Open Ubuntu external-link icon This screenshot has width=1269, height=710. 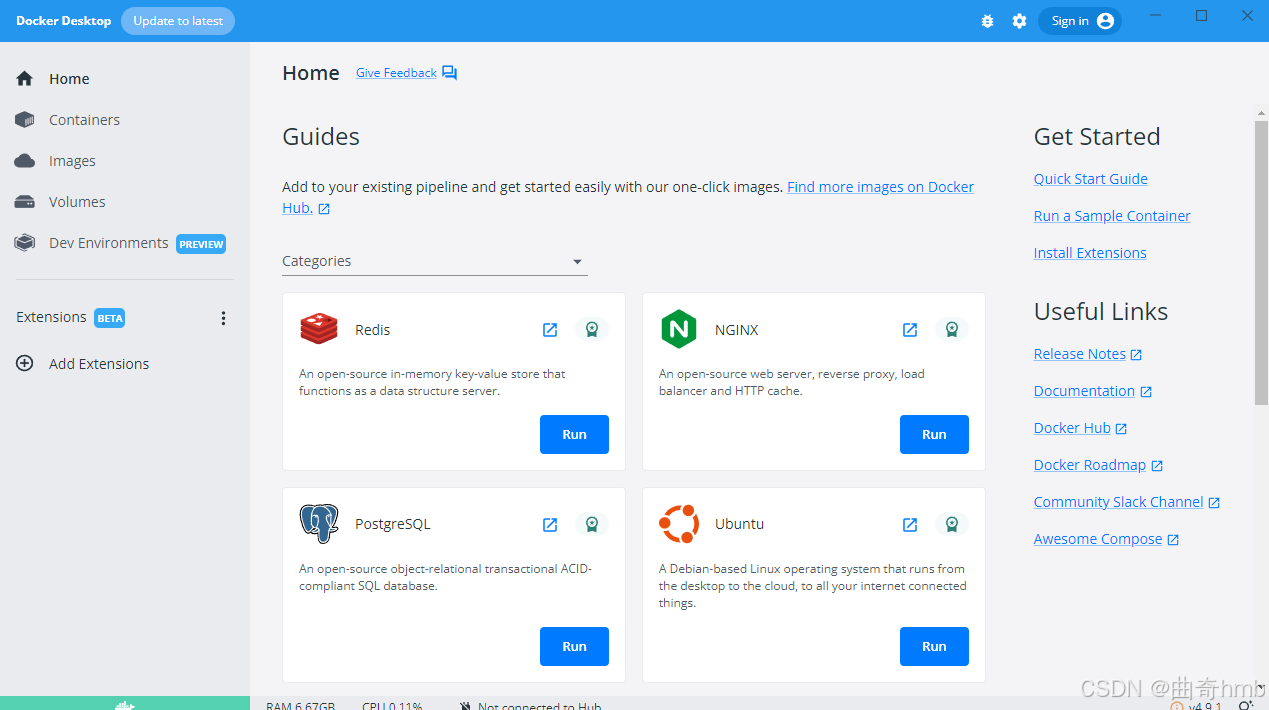pyautogui.click(x=910, y=524)
